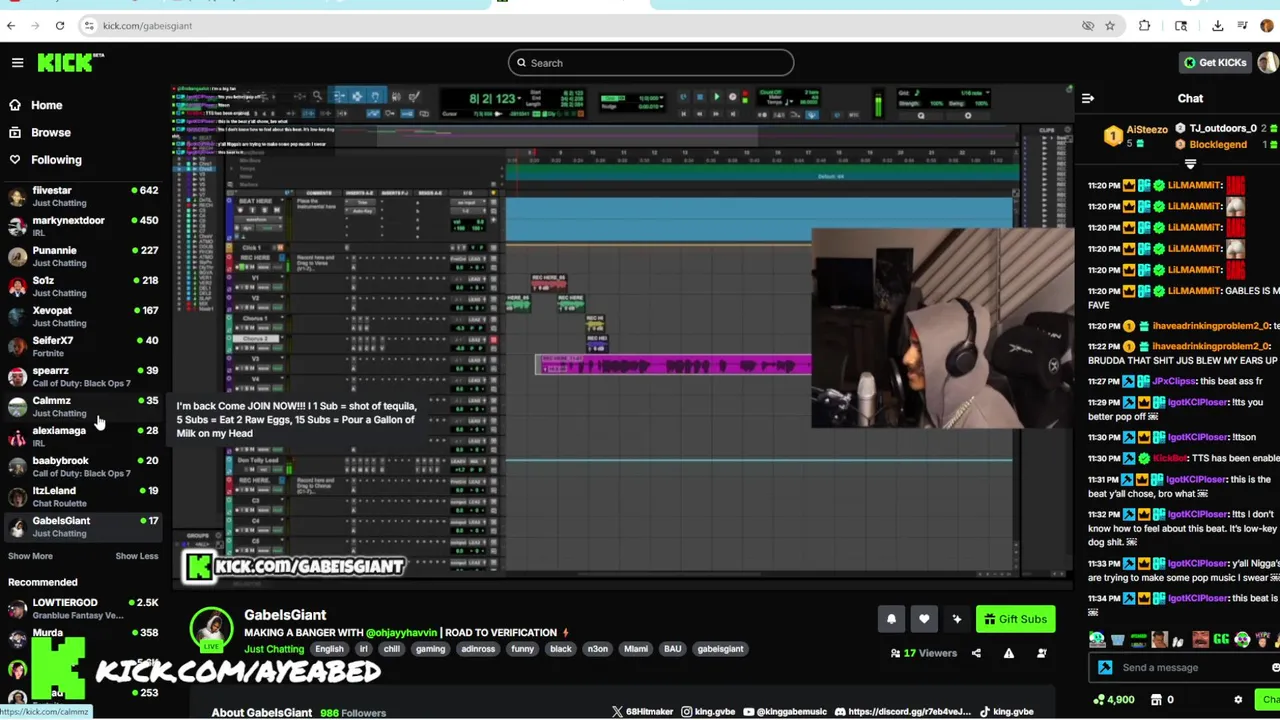Open chat settings gear icon

click(x=1238, y=700)
